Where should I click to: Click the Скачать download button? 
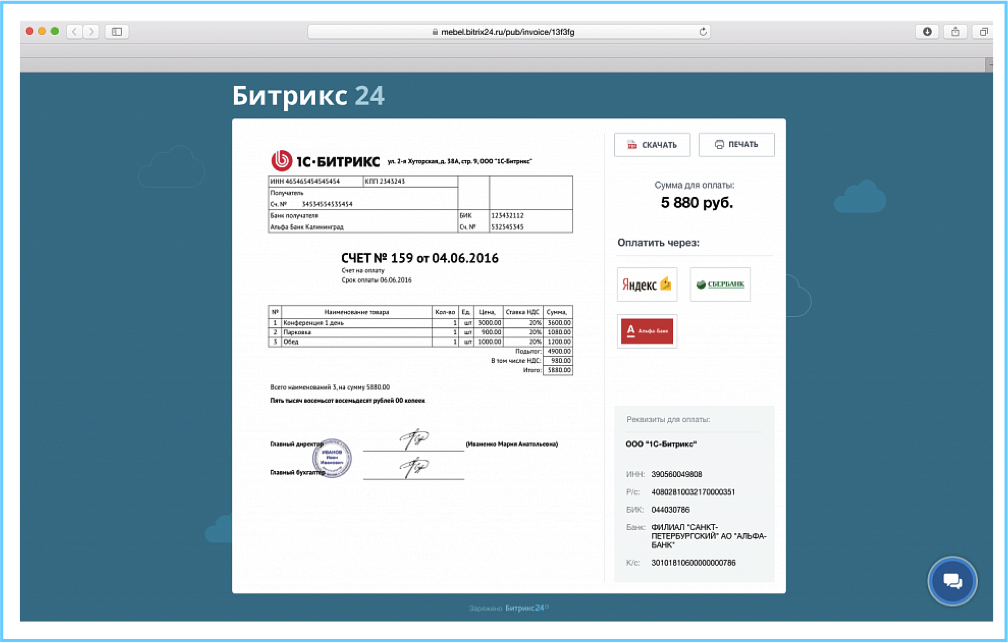[651, 145]
